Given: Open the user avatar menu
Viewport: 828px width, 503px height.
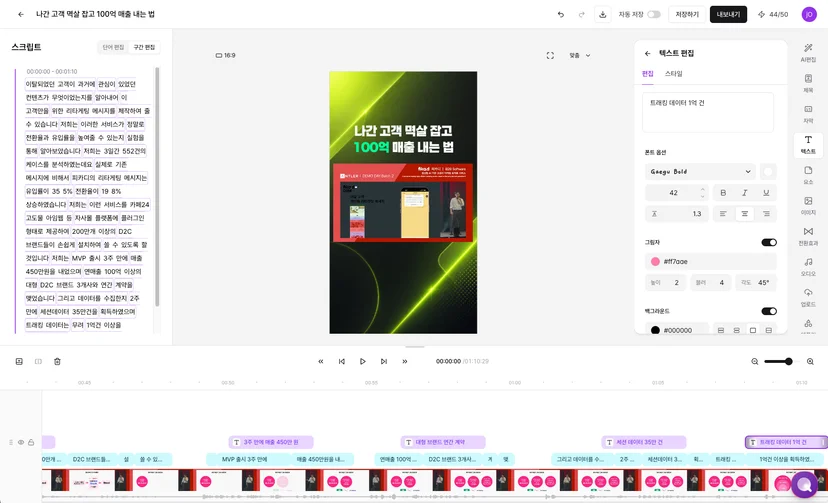Looking at the screenshot, I should click(x=809, y=14).
